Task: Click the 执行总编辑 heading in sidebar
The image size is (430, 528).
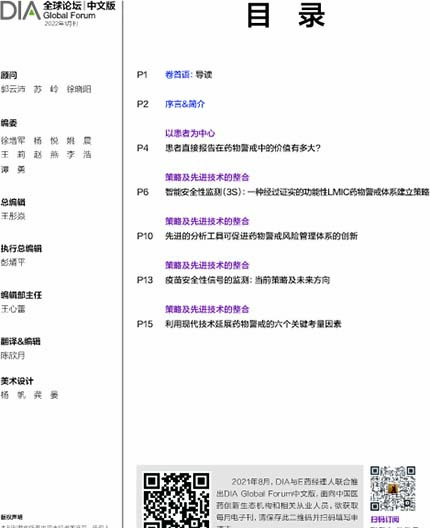Action: (x=21, y=249)
